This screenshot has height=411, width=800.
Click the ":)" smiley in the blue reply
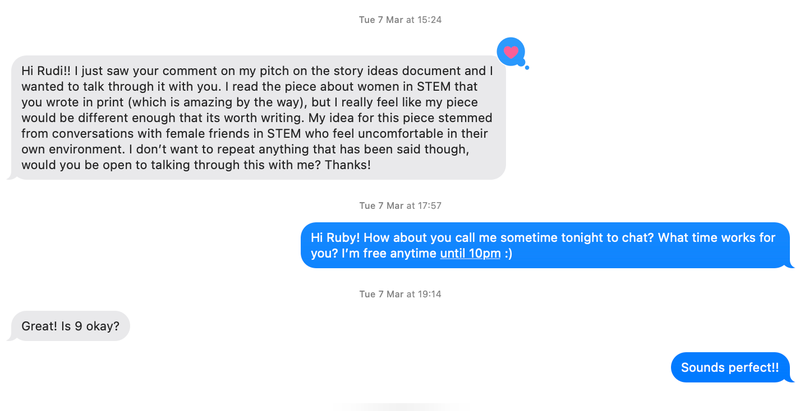(x=509, y=254)
